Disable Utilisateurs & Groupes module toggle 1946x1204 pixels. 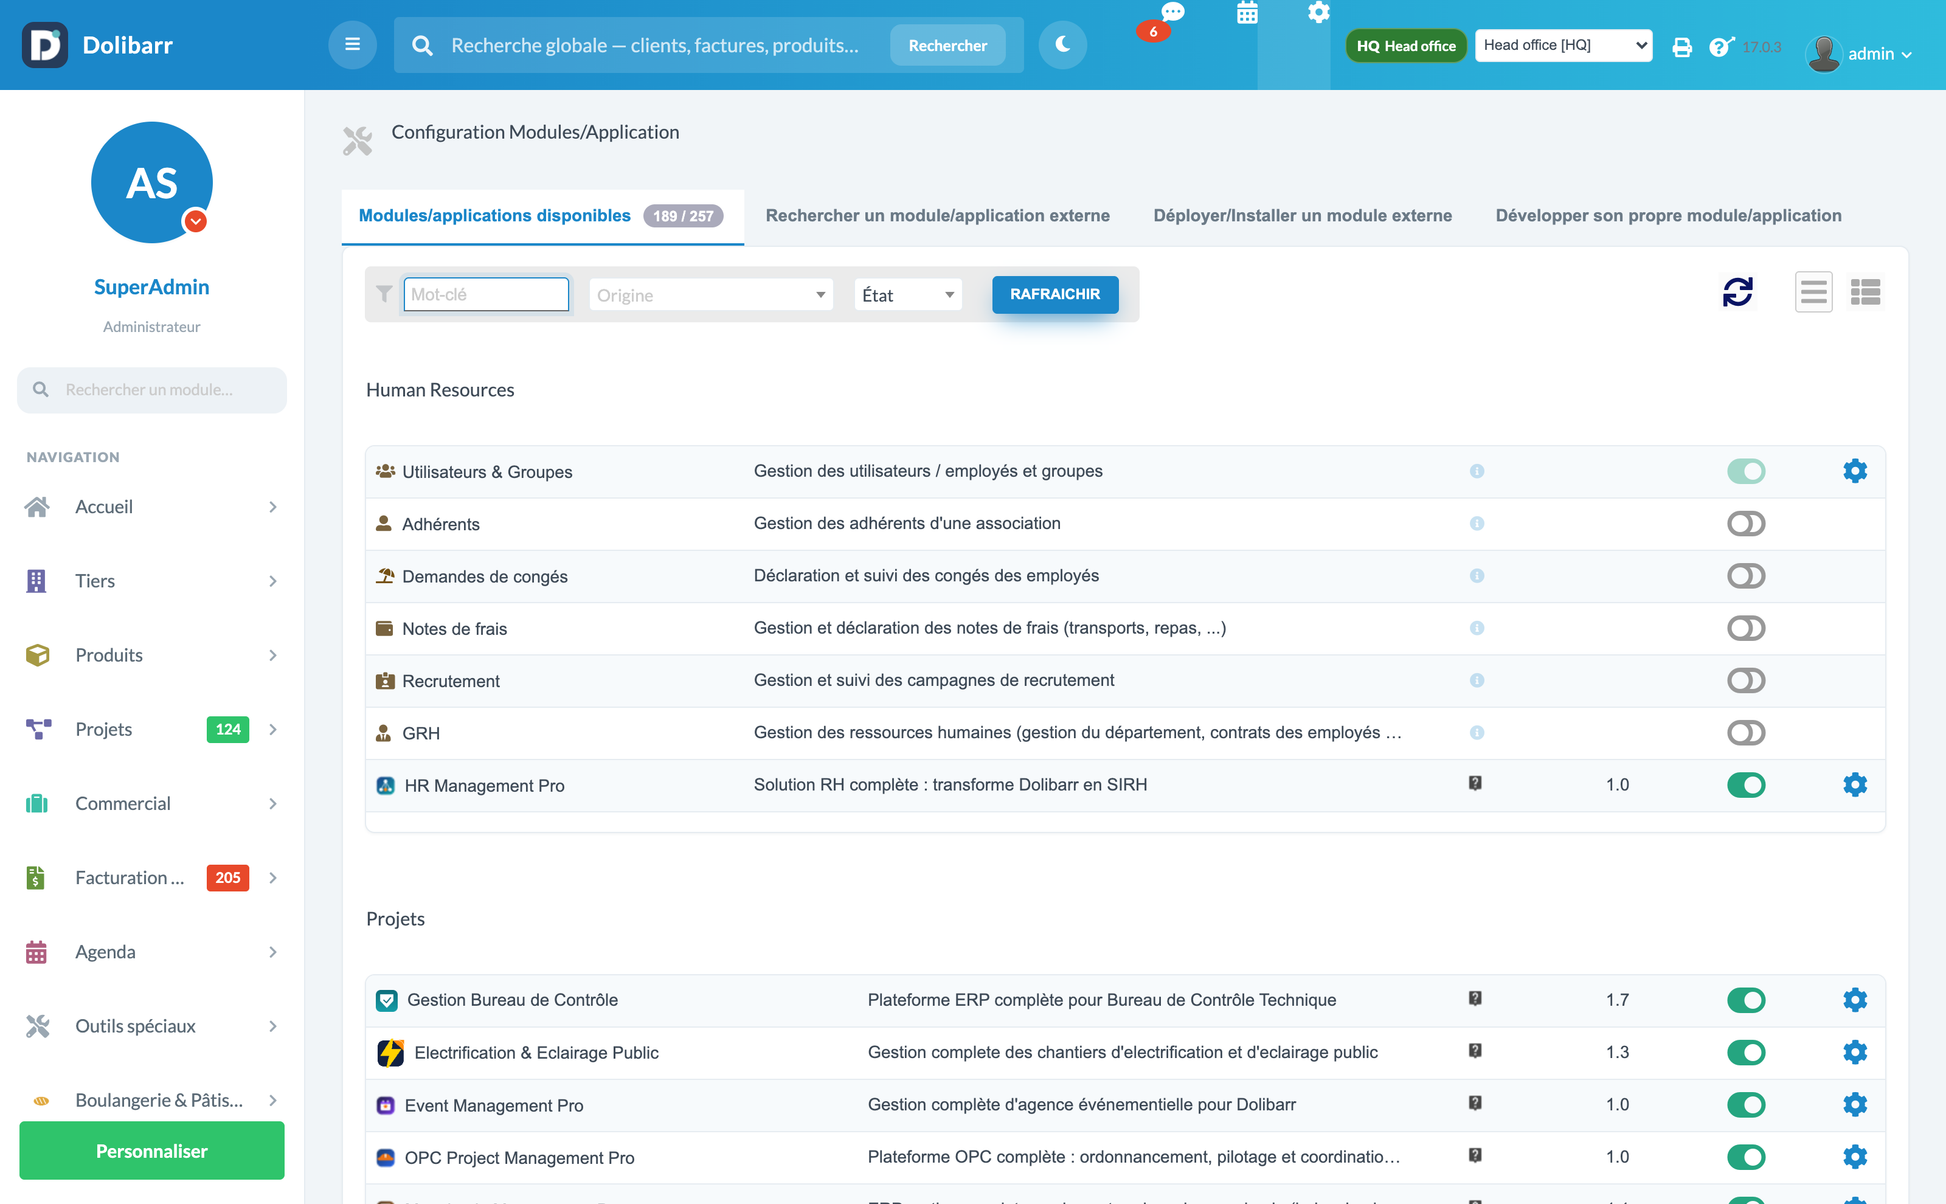1746,471
